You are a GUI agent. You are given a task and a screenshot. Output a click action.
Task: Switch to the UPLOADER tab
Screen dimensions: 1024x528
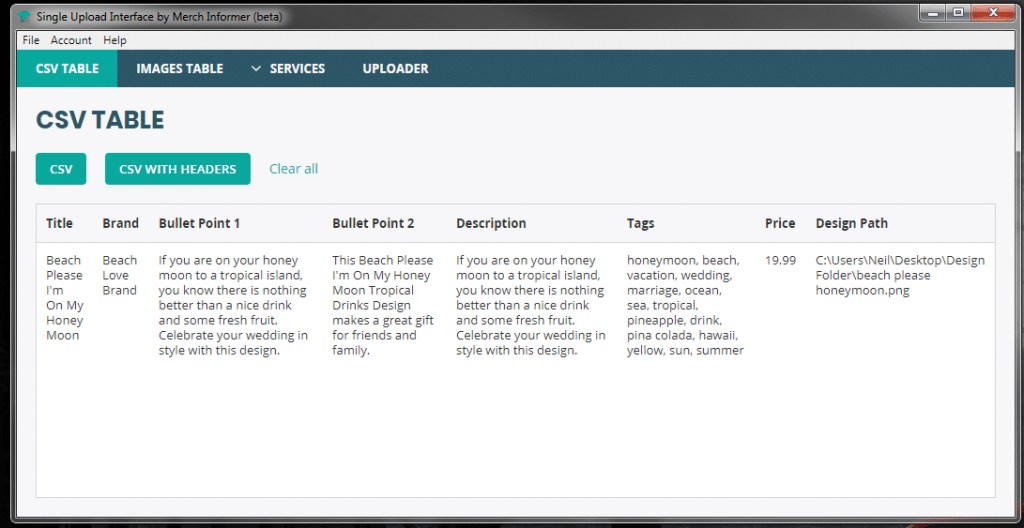(x=395, y=69)
